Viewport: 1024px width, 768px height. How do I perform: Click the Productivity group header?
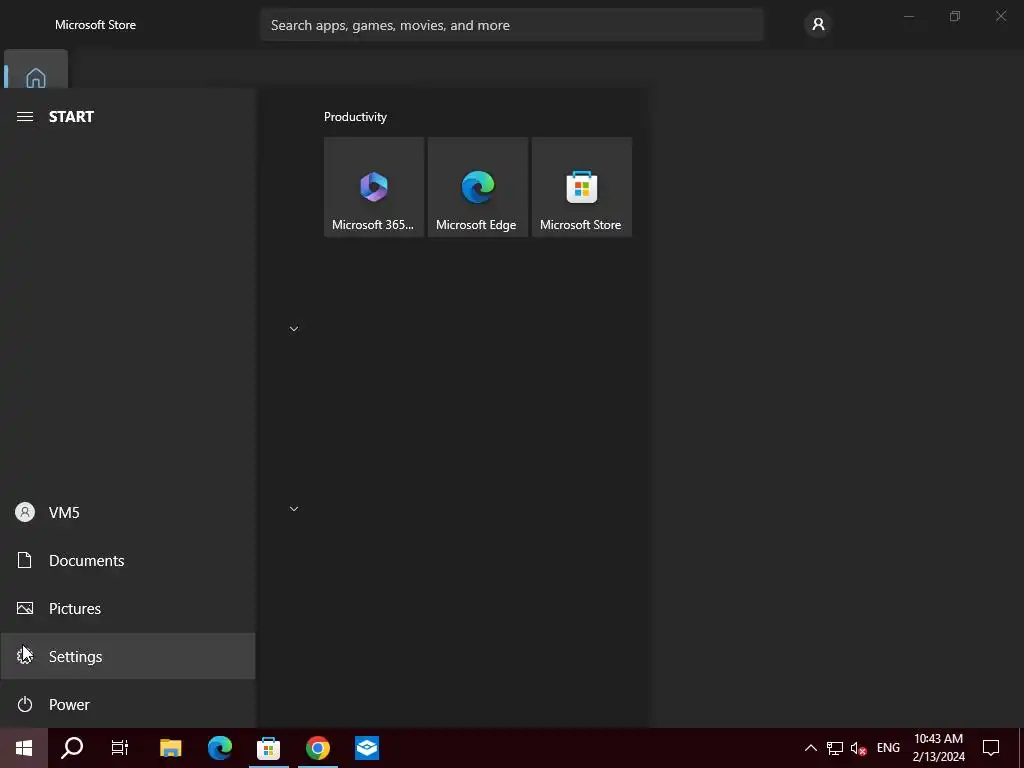click(x=355, y=117)
